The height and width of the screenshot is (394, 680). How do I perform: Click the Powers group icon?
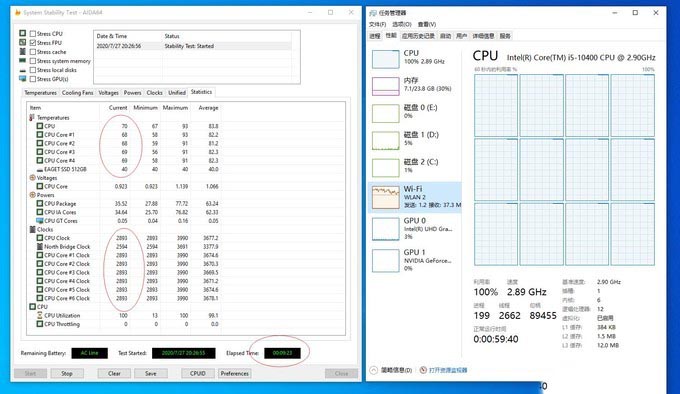pyautogui.click(x=32, y=195)
